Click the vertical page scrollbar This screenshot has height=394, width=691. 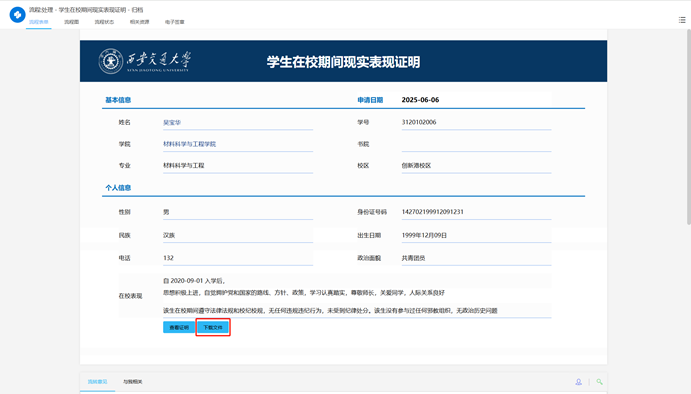[x=689, y=128]
